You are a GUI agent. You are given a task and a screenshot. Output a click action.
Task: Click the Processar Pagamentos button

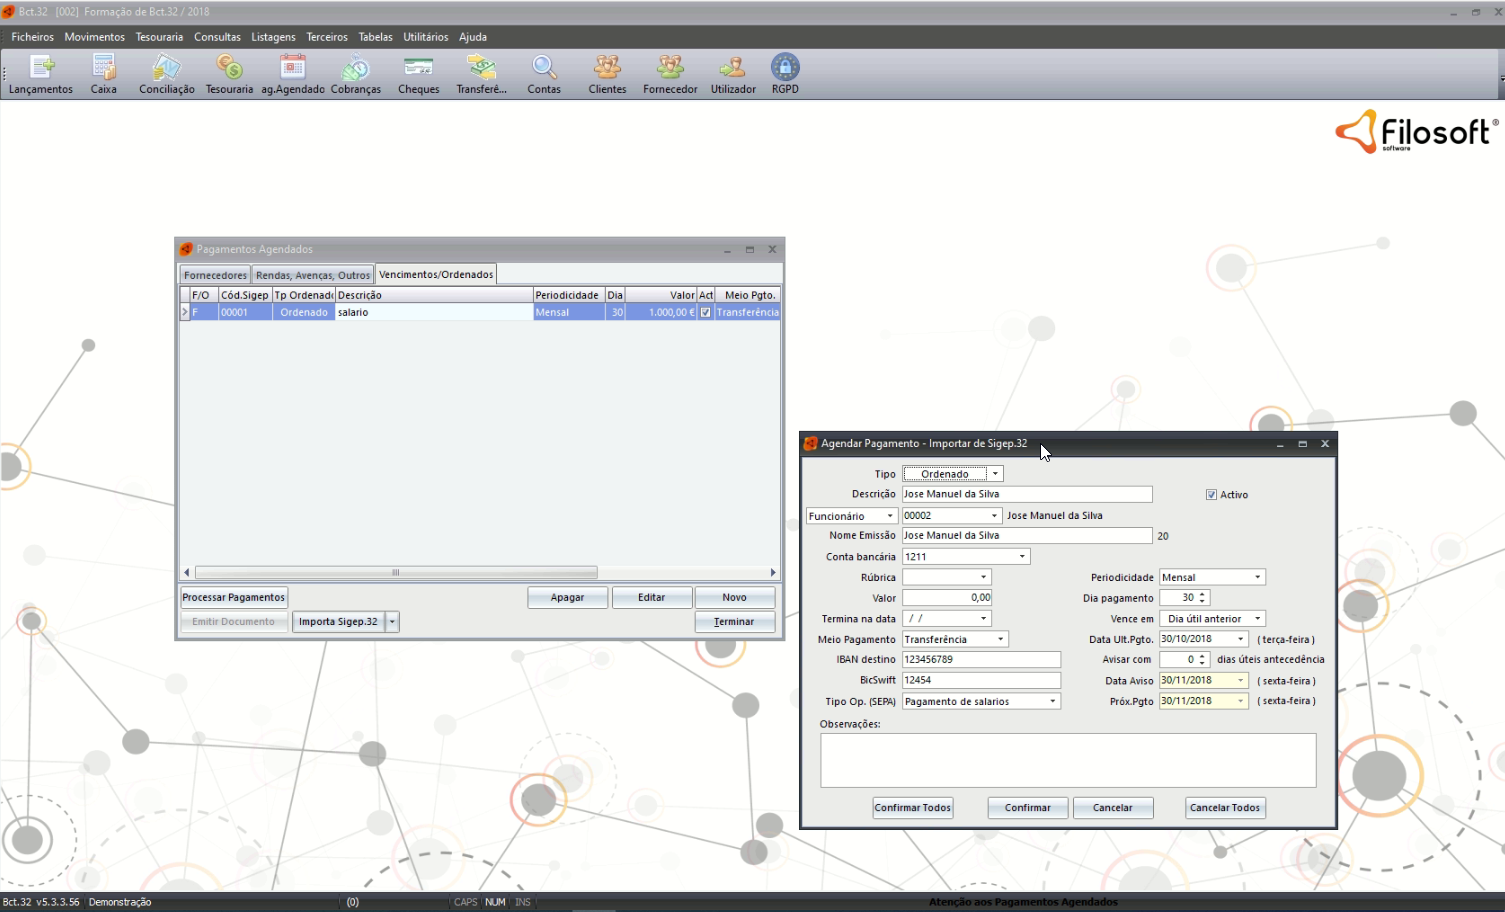pos(234,598)
